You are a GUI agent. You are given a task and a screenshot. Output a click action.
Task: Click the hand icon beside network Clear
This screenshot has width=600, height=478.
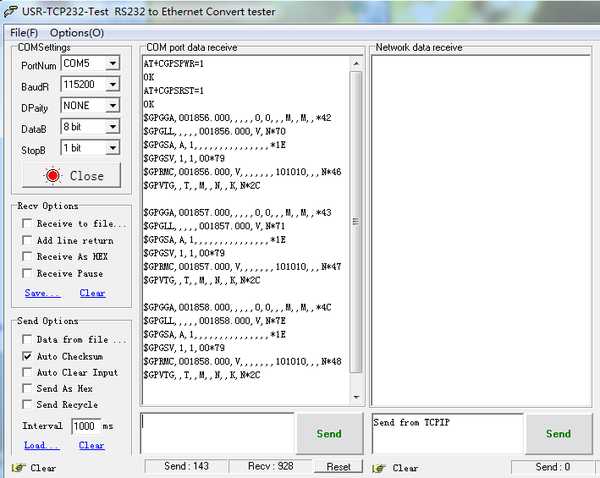pos(379,468)
